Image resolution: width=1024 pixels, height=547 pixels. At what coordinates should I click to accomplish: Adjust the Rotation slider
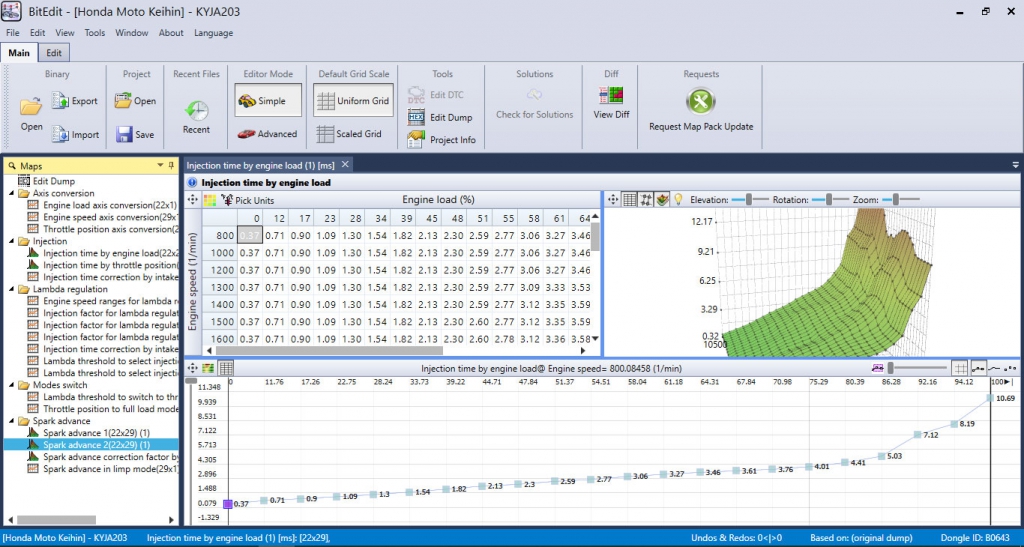coord(829,200)
